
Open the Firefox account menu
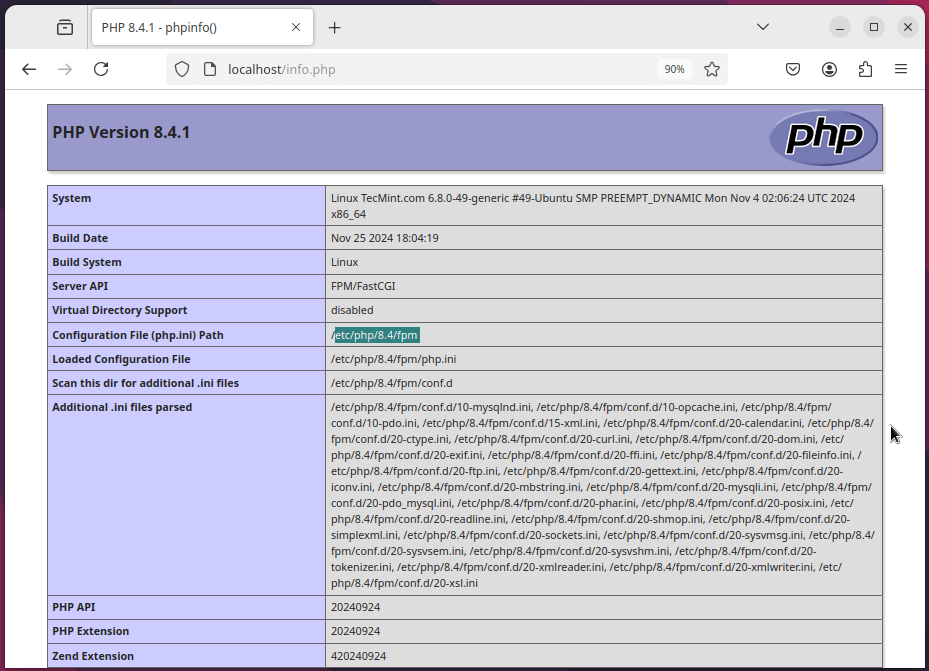(829, 69)
